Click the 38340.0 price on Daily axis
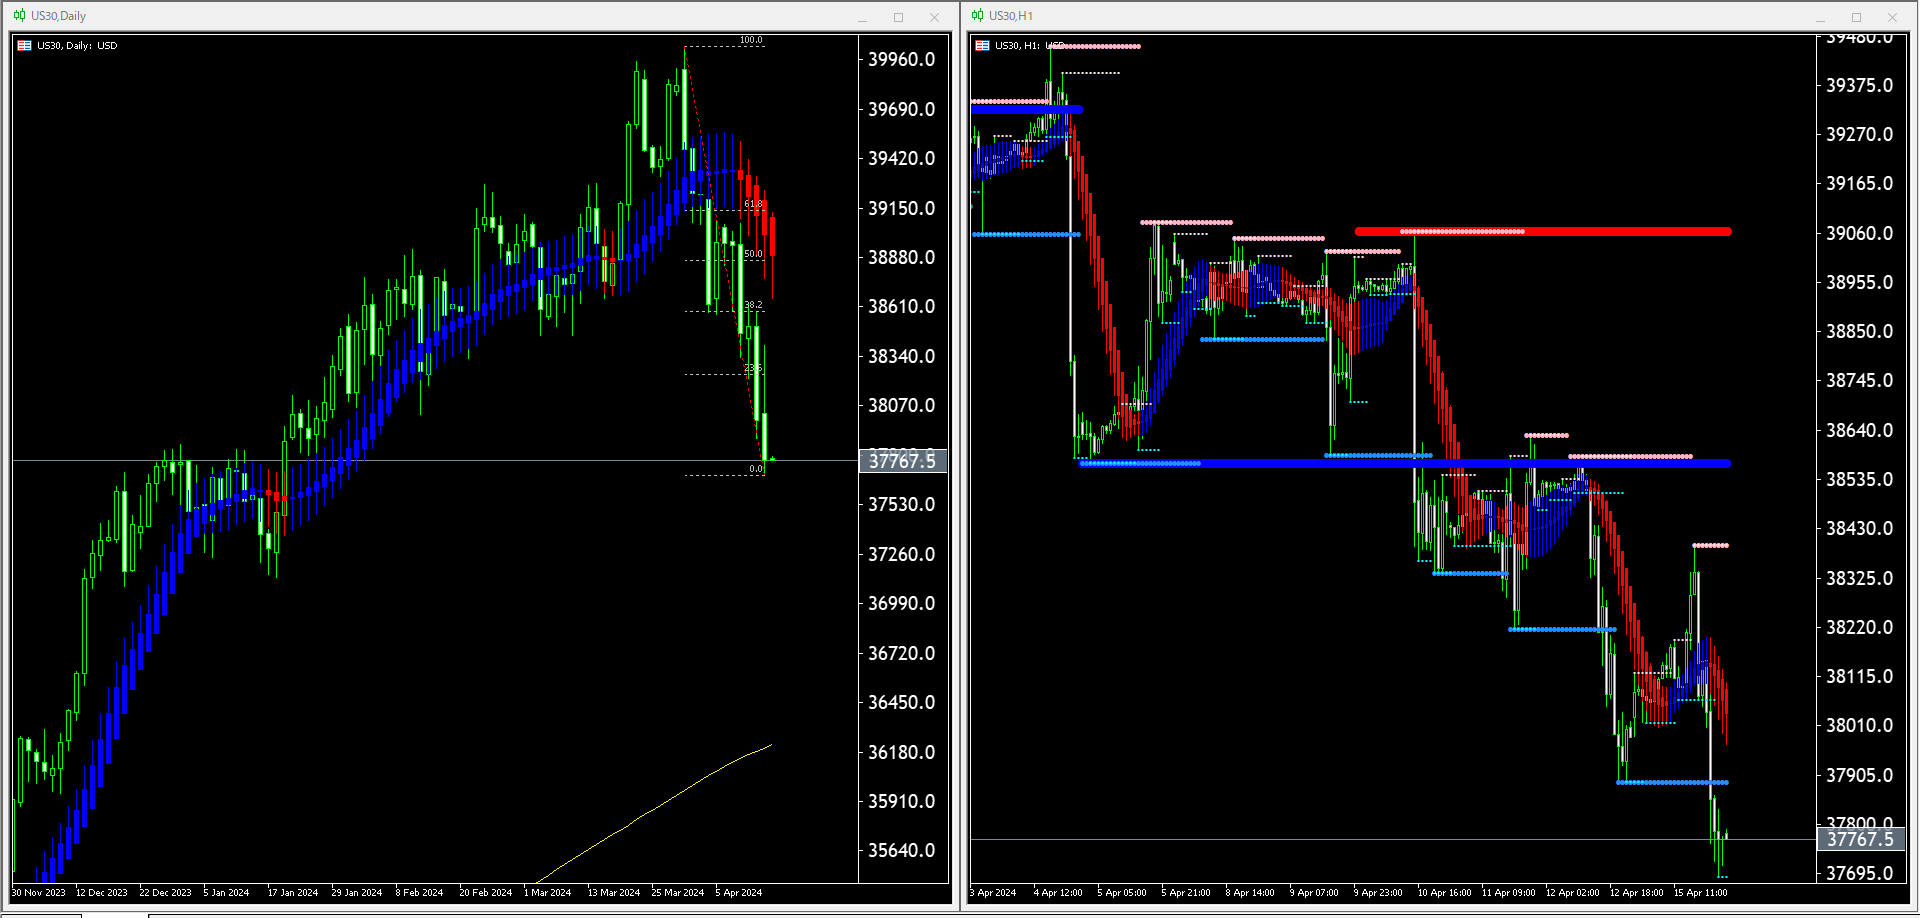Image resolution: width=1920 pixels, height=918 pixels. [x=902, y=356]
